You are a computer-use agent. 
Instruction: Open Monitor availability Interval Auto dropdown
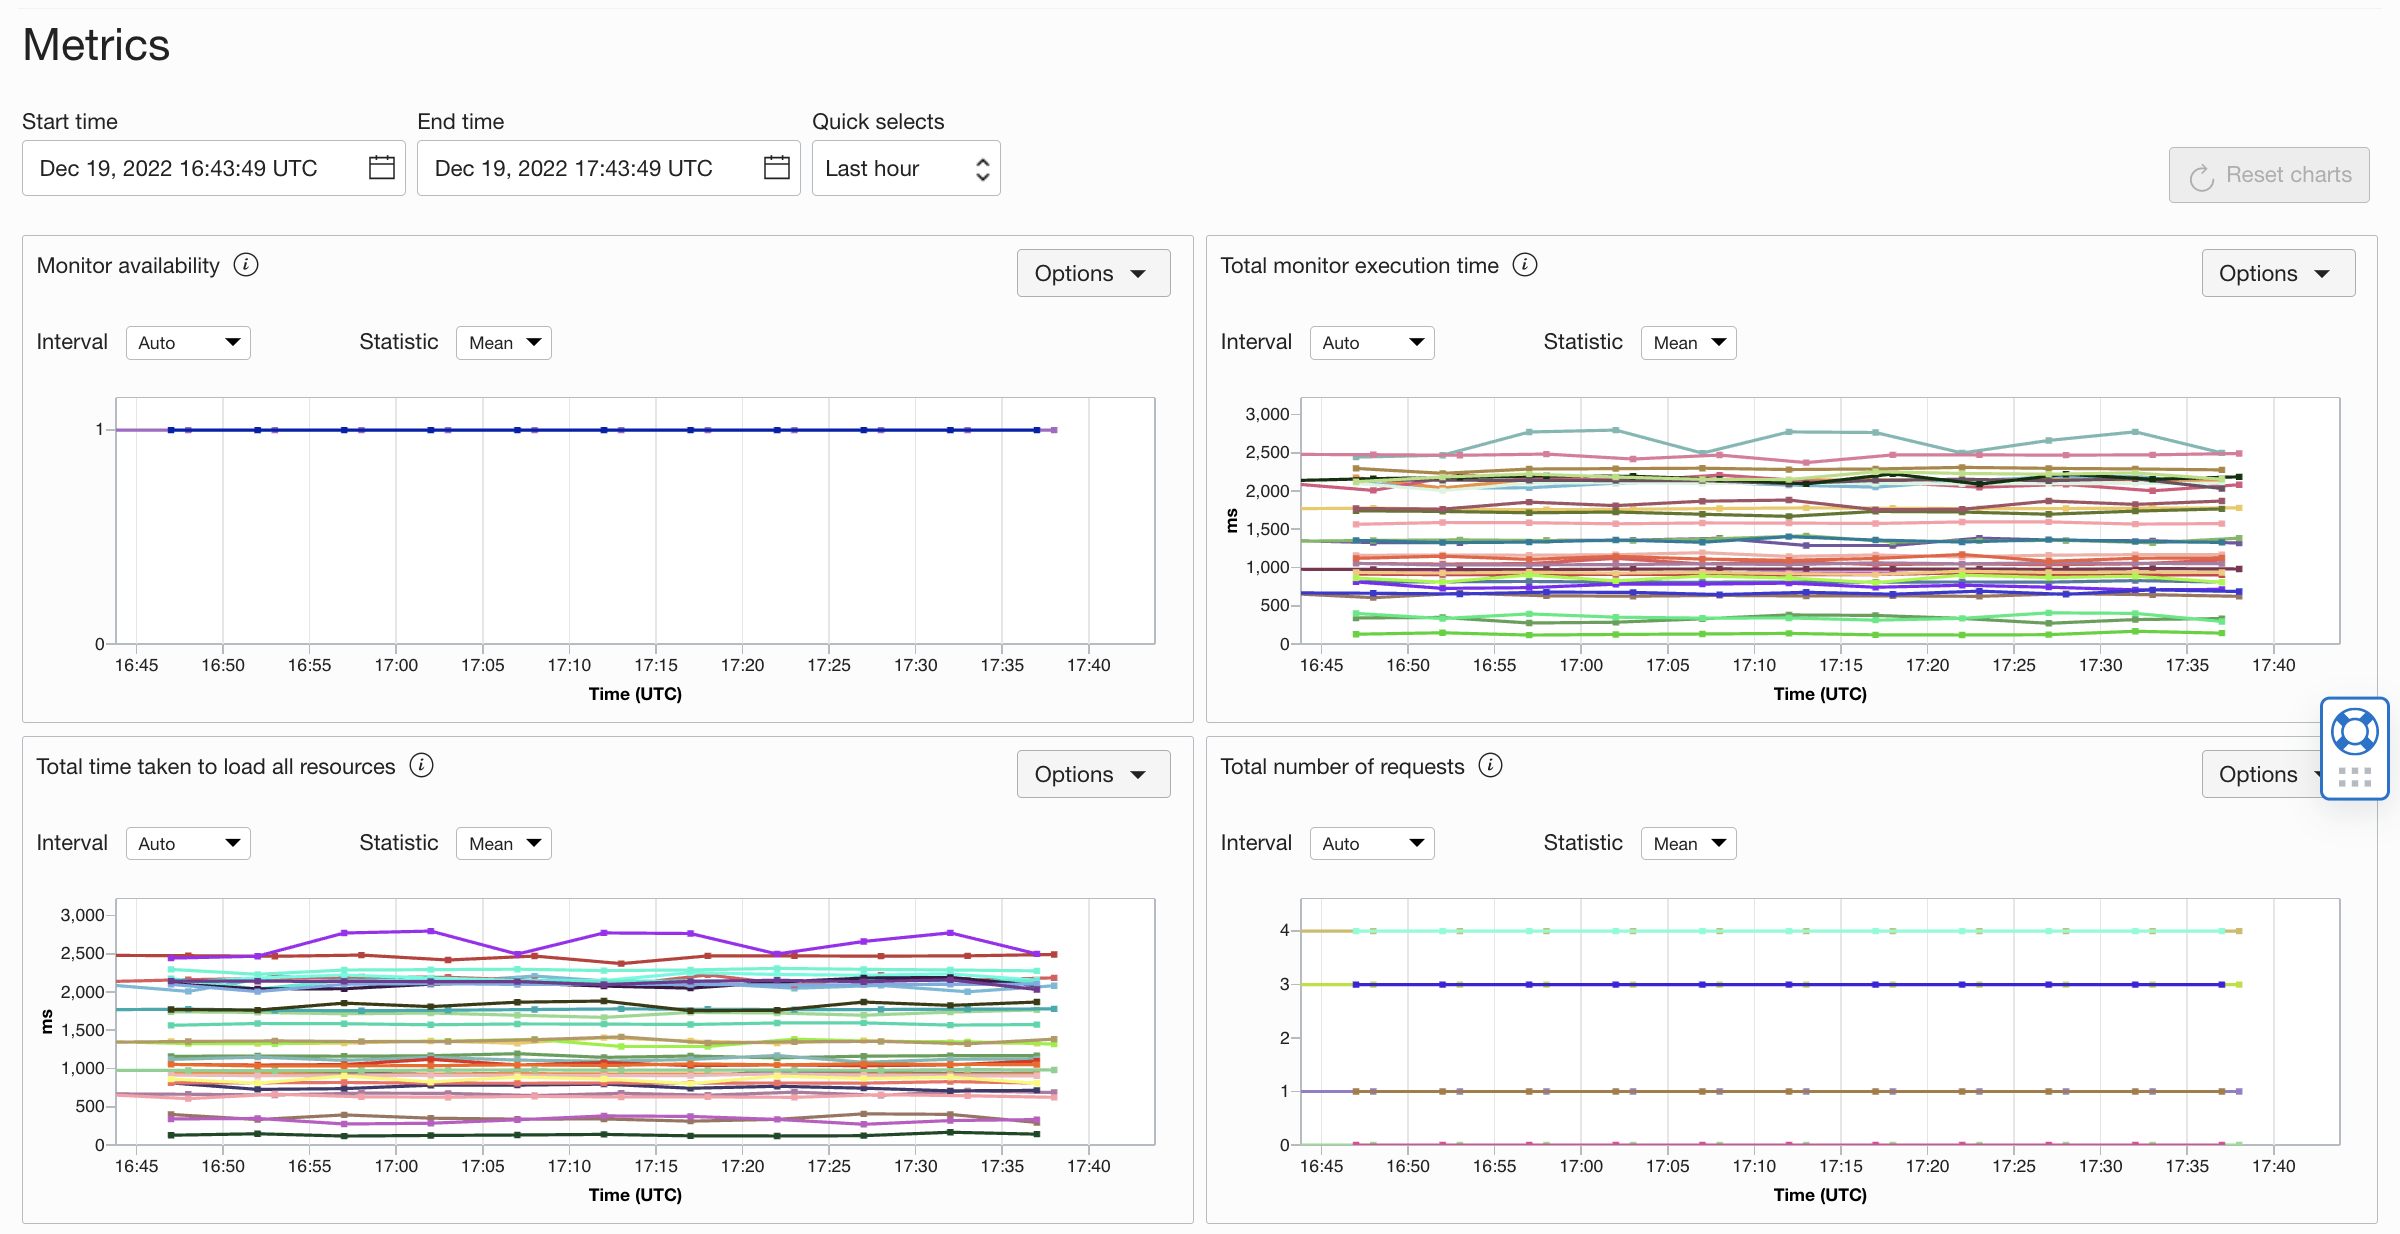click(188, 343)
